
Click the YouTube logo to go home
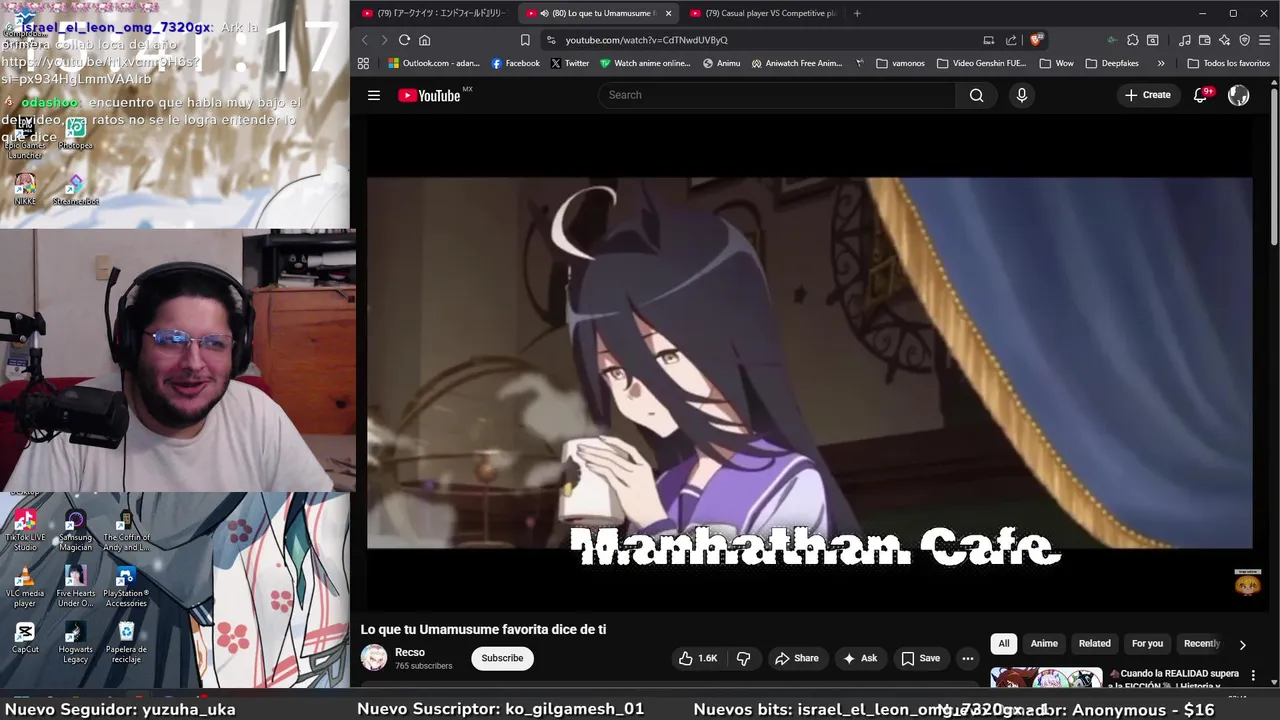click(429, 95)
